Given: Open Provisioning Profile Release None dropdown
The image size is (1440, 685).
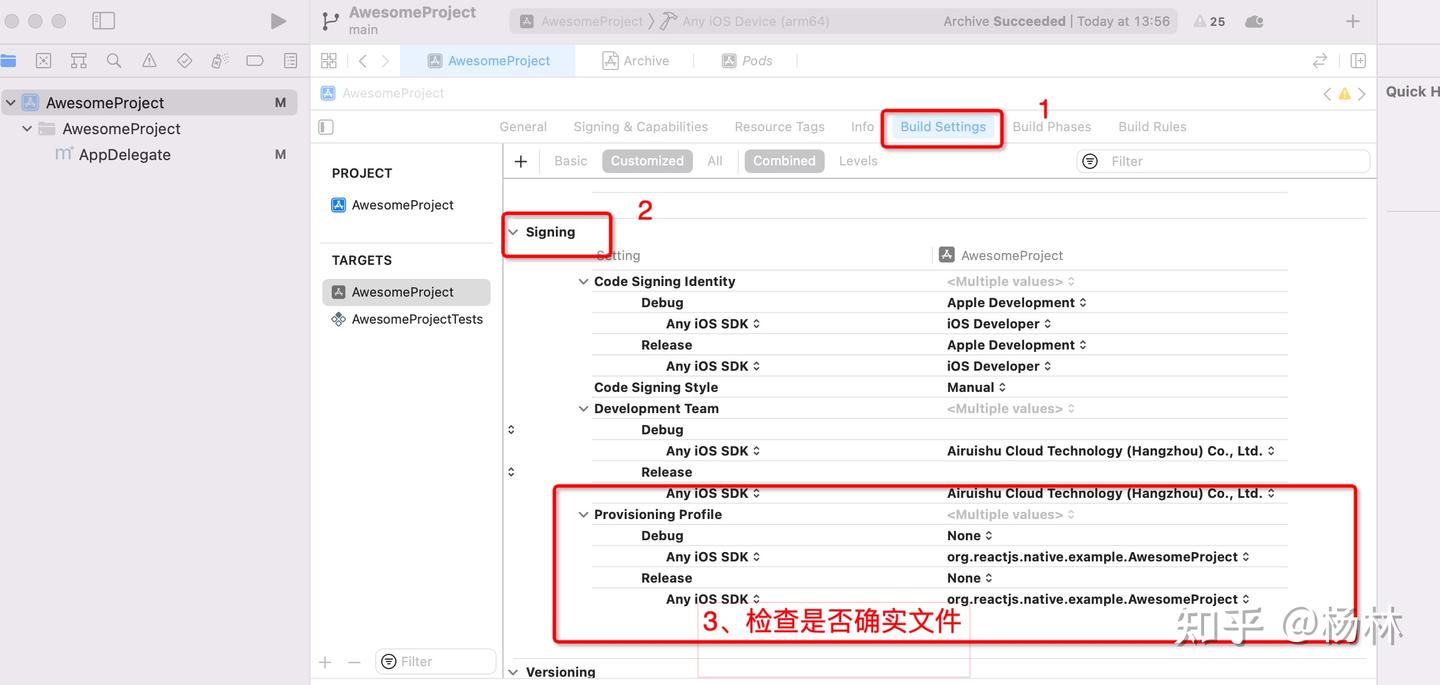Looking at the screenshot, I should 969,578.
